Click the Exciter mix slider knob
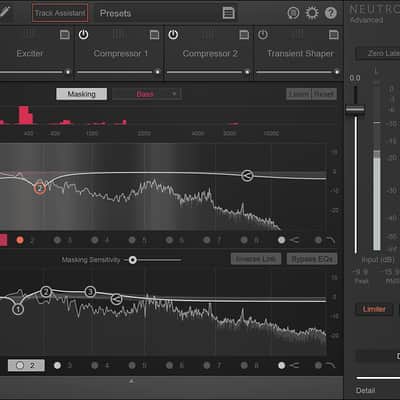Viewport: 400px width, 400px height. click(68, 72)
